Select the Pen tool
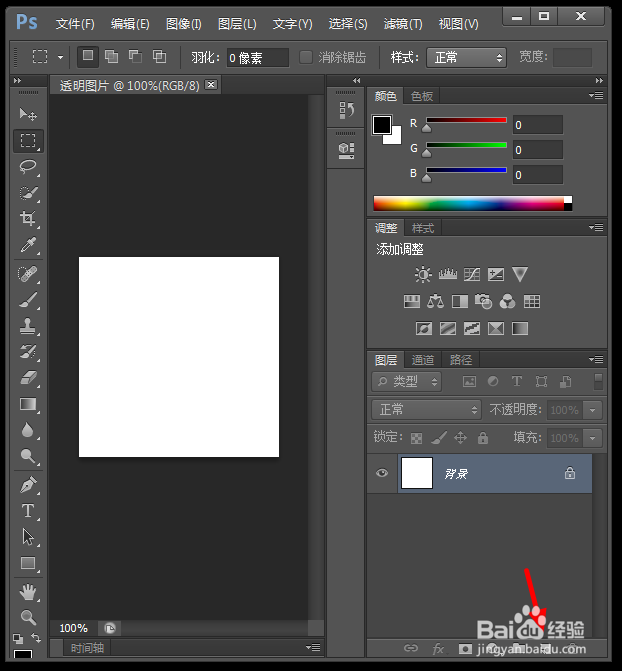This screenshot has height=671, width=622. pyautogui.click(x=28, y=485)
